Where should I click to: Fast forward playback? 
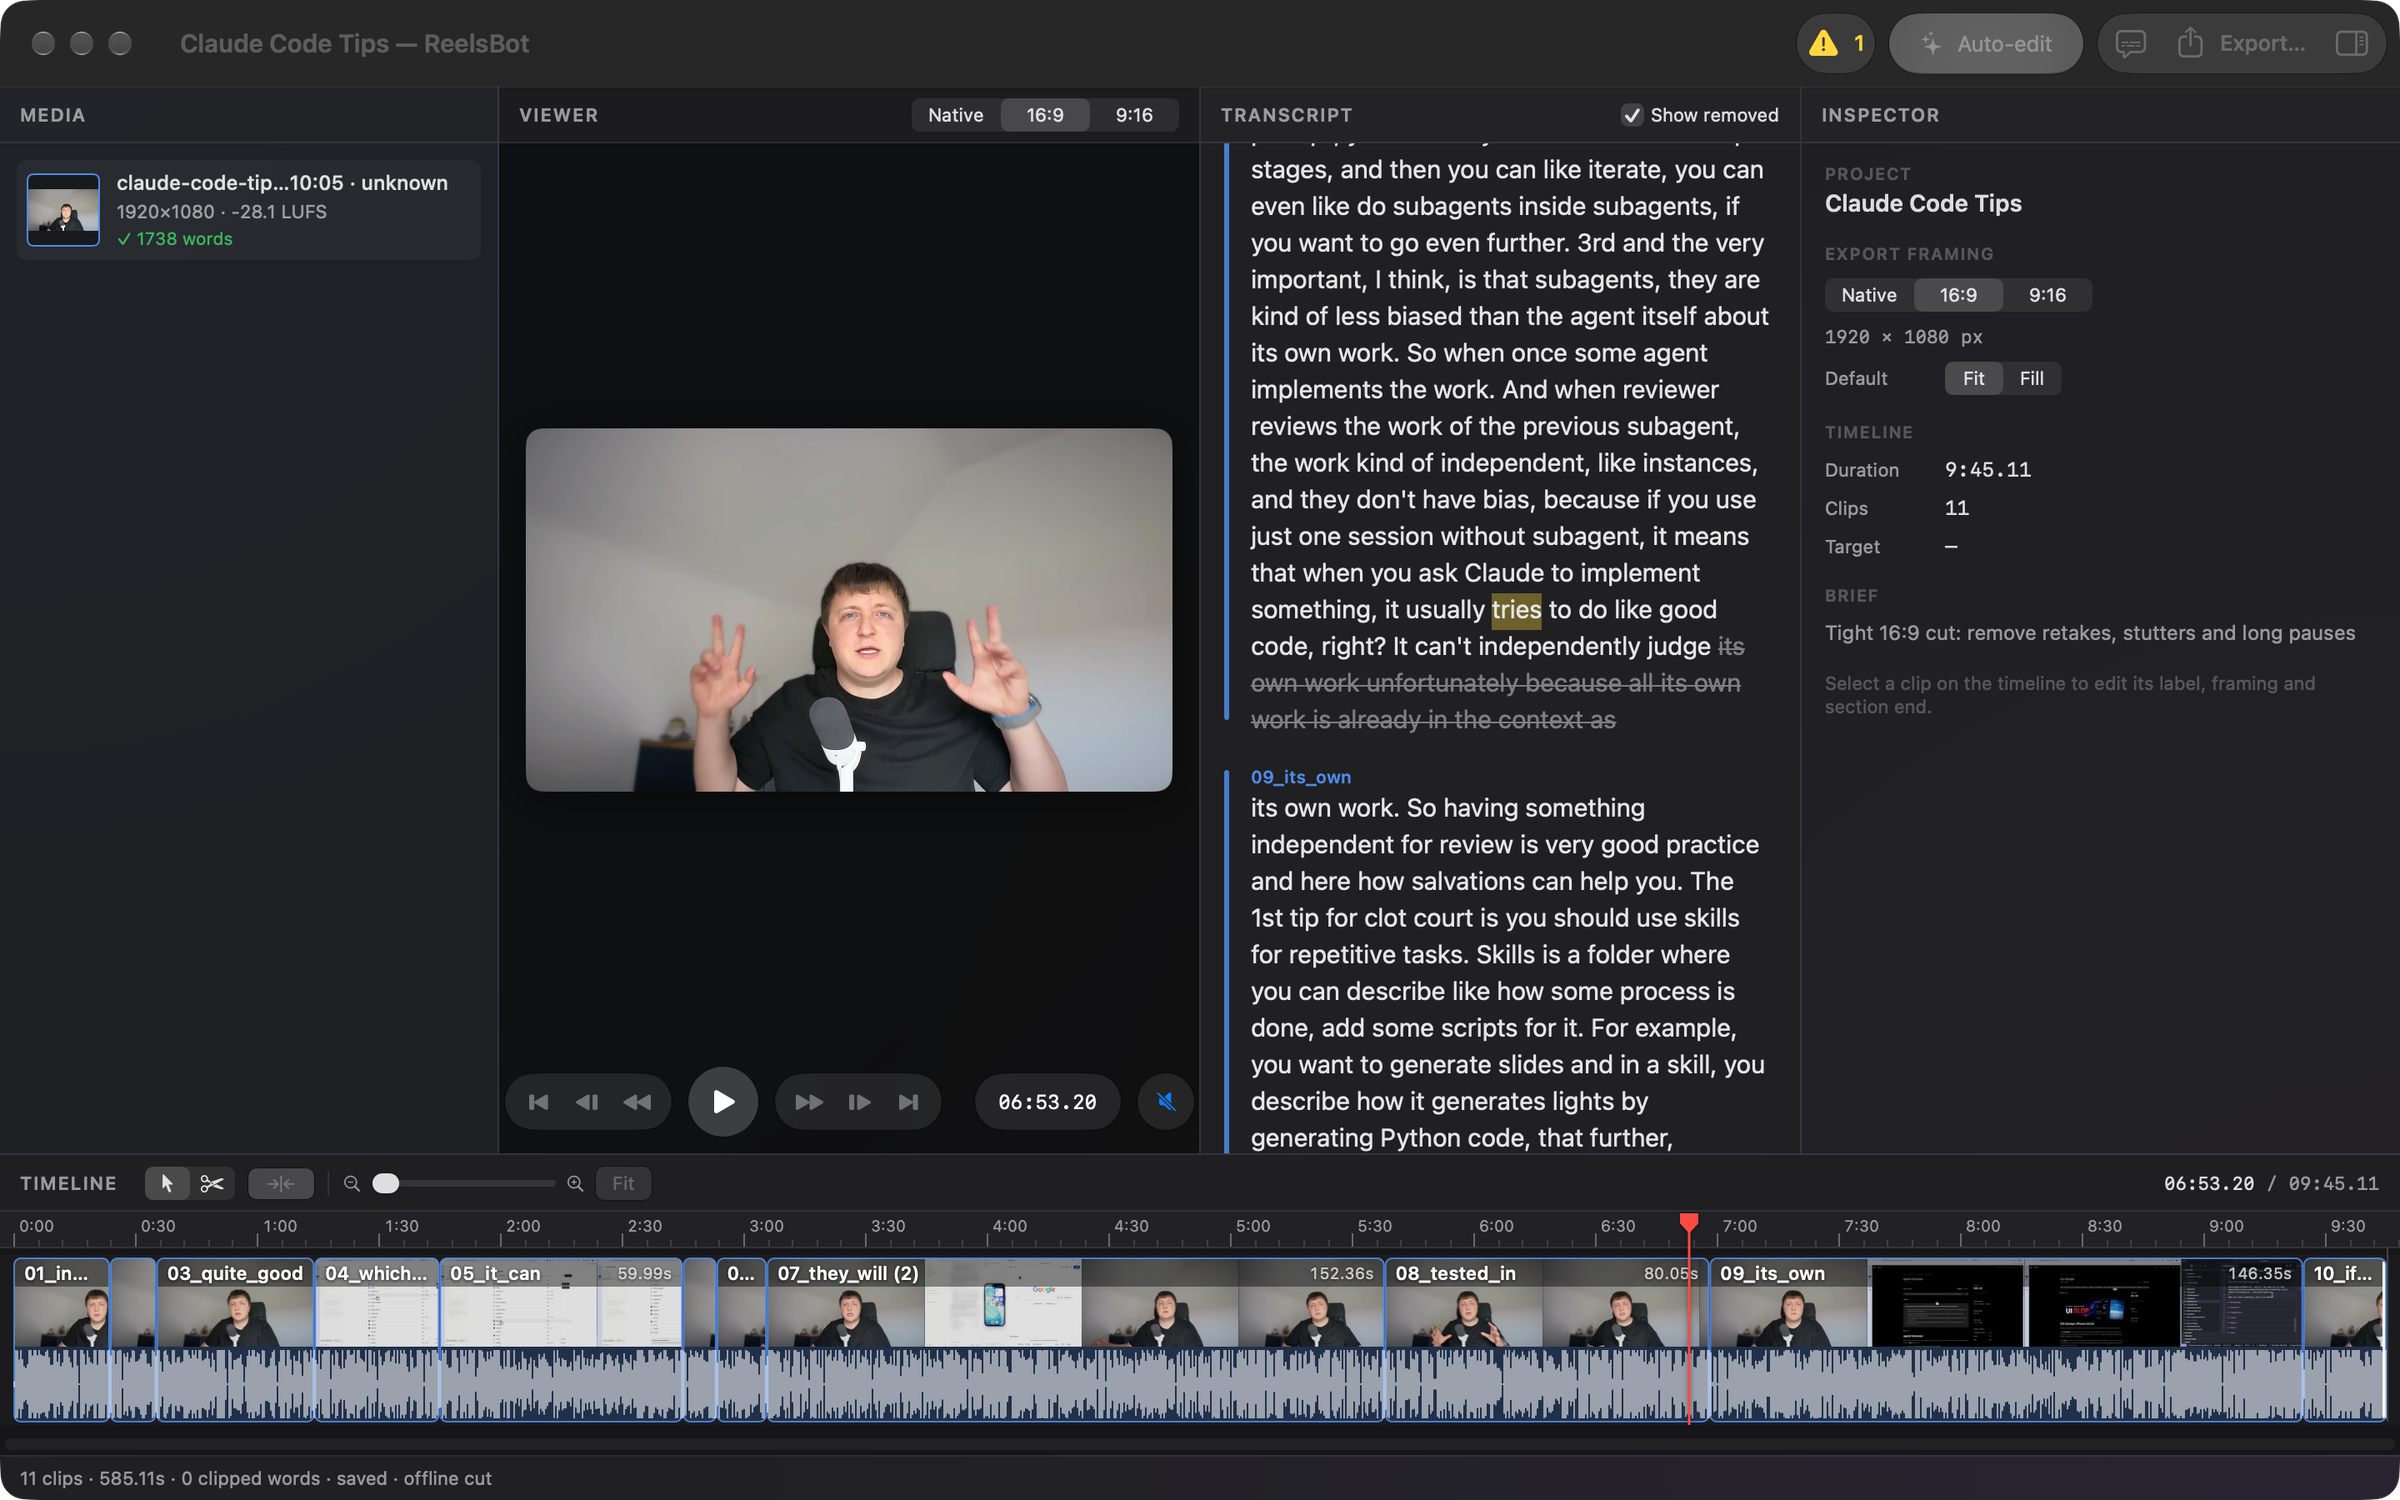[808, 1102]
